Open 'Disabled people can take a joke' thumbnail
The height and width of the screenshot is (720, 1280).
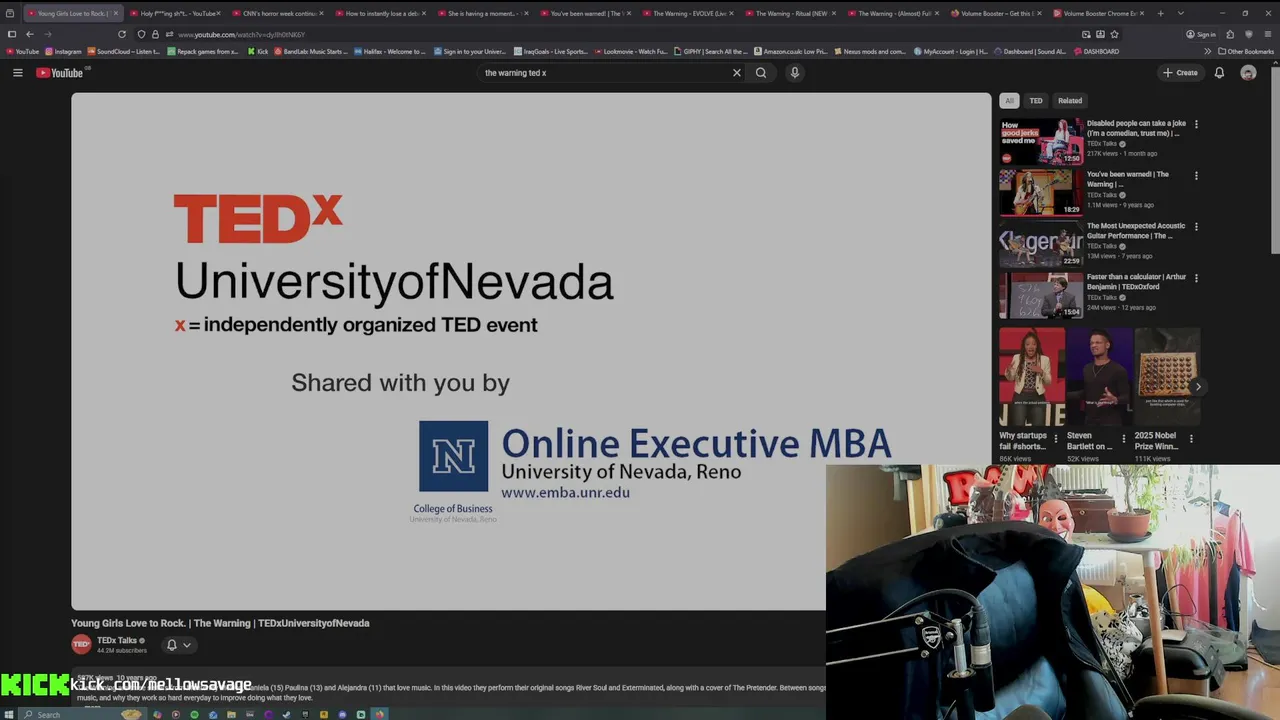tap(1041, 141)
